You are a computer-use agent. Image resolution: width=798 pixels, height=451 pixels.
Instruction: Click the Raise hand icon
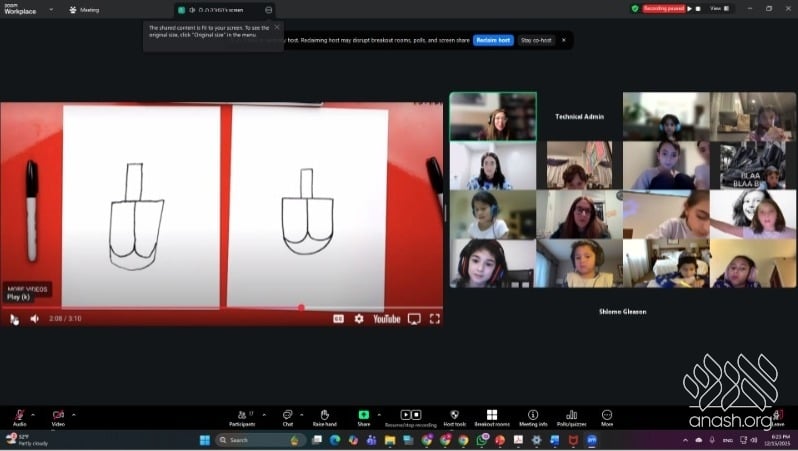pyautogui.click(x=324, y=414)
